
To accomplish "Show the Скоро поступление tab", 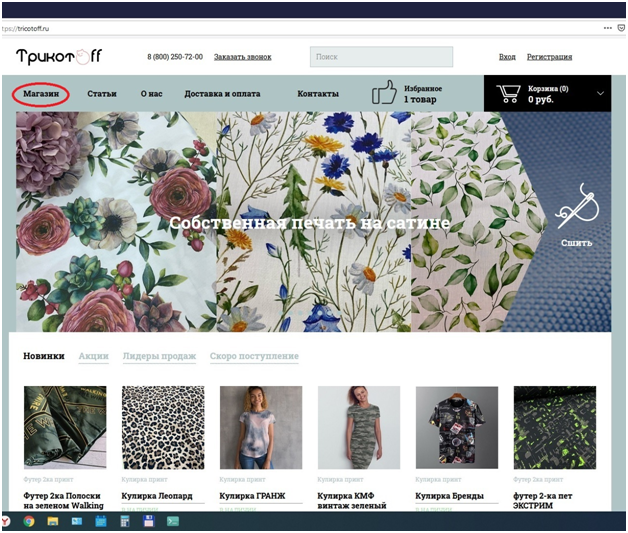I will click(x=254, y=356).
